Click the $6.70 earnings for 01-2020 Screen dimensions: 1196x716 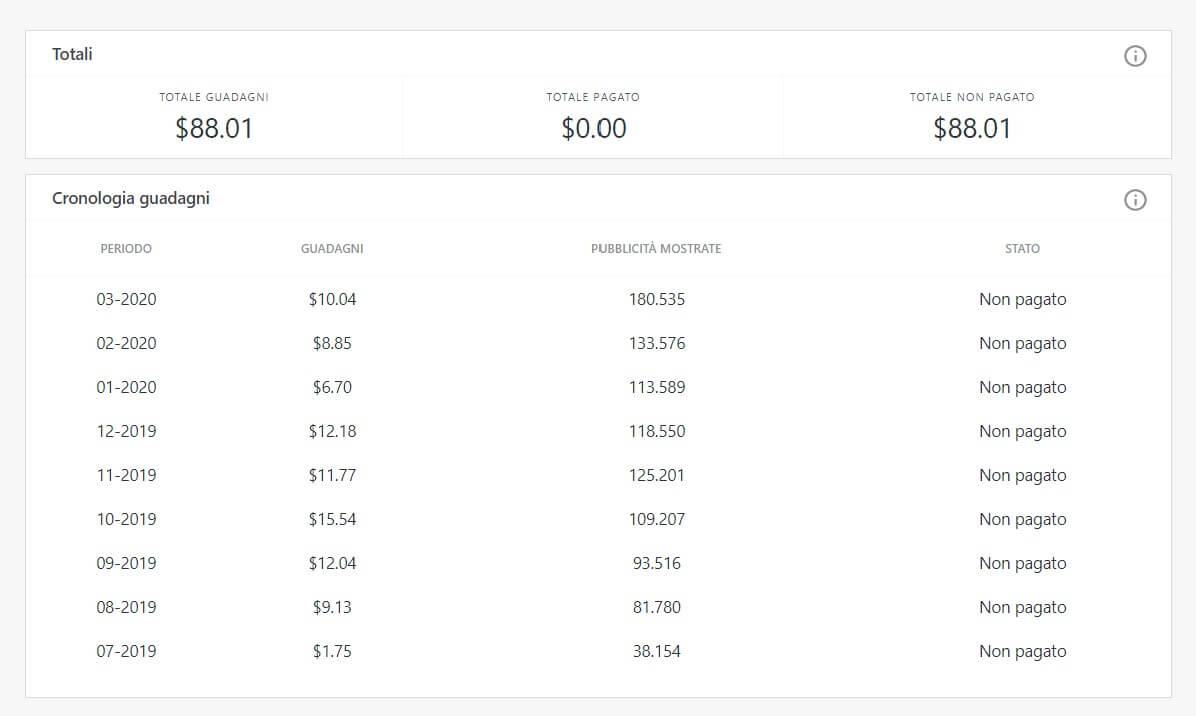(x=332, y=387)
